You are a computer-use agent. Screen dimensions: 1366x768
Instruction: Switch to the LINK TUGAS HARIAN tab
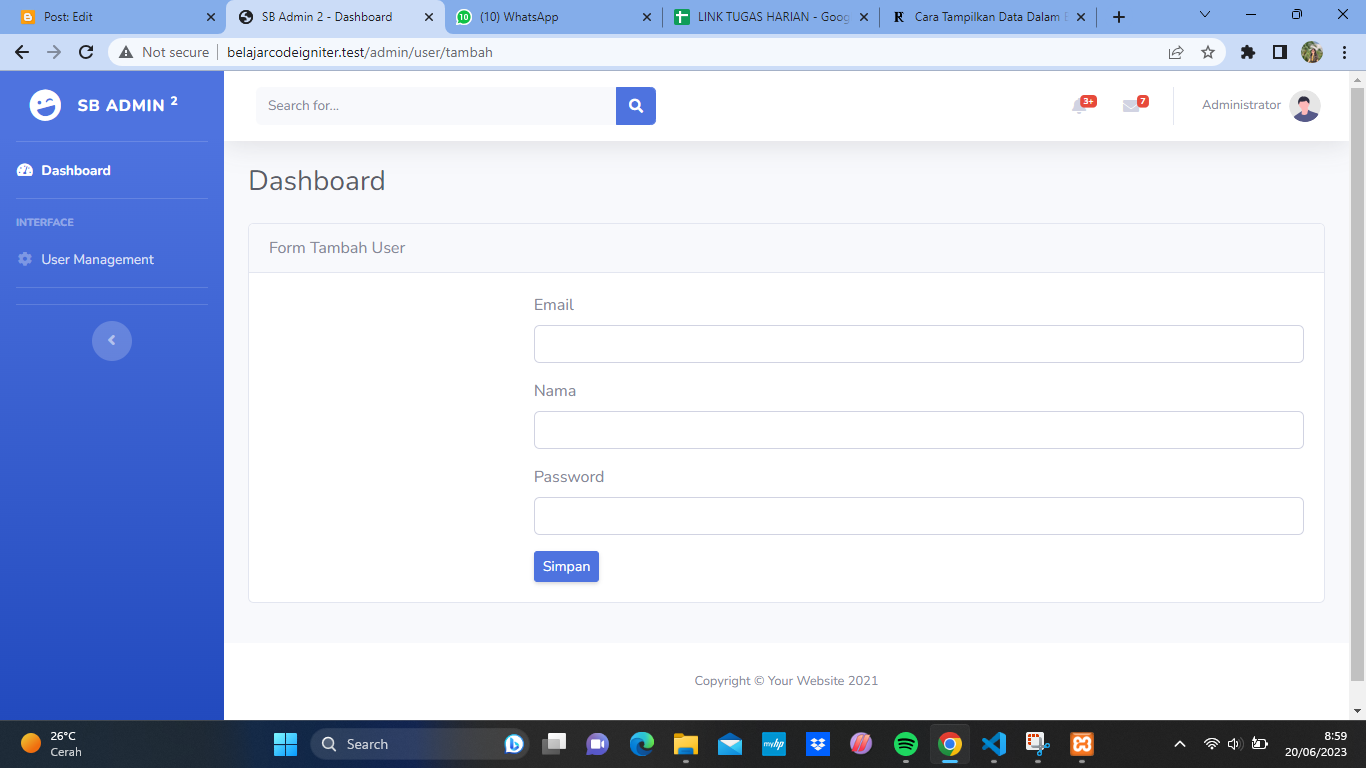pyautogui.click(x=773, y=17)
